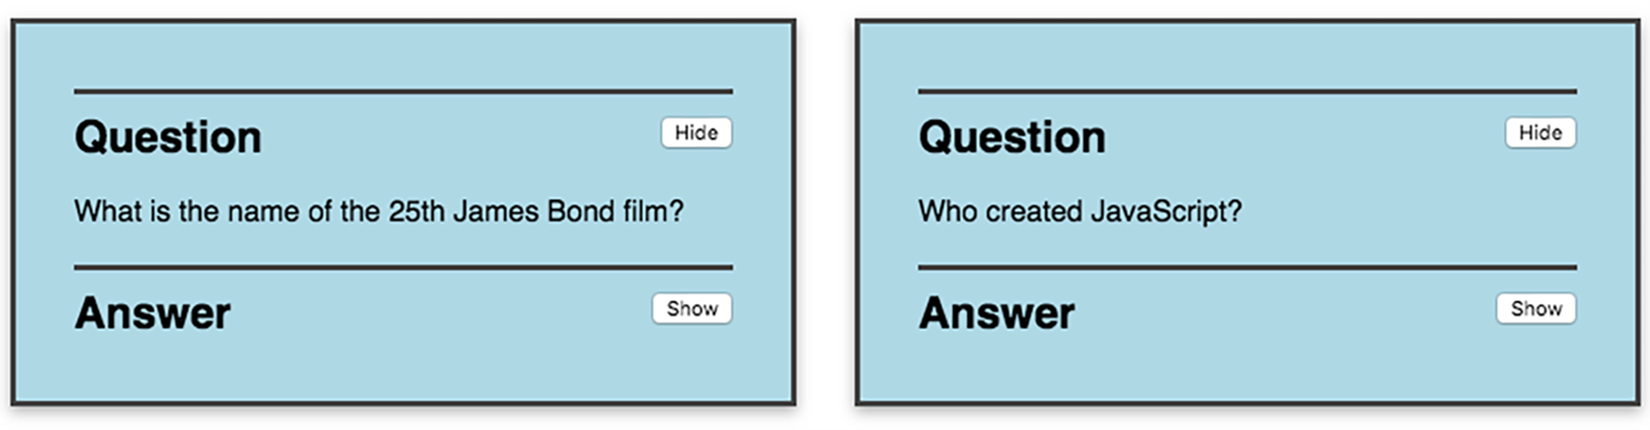
Task: Click the Question heading in the James Bond card
Action: (168, 138)
